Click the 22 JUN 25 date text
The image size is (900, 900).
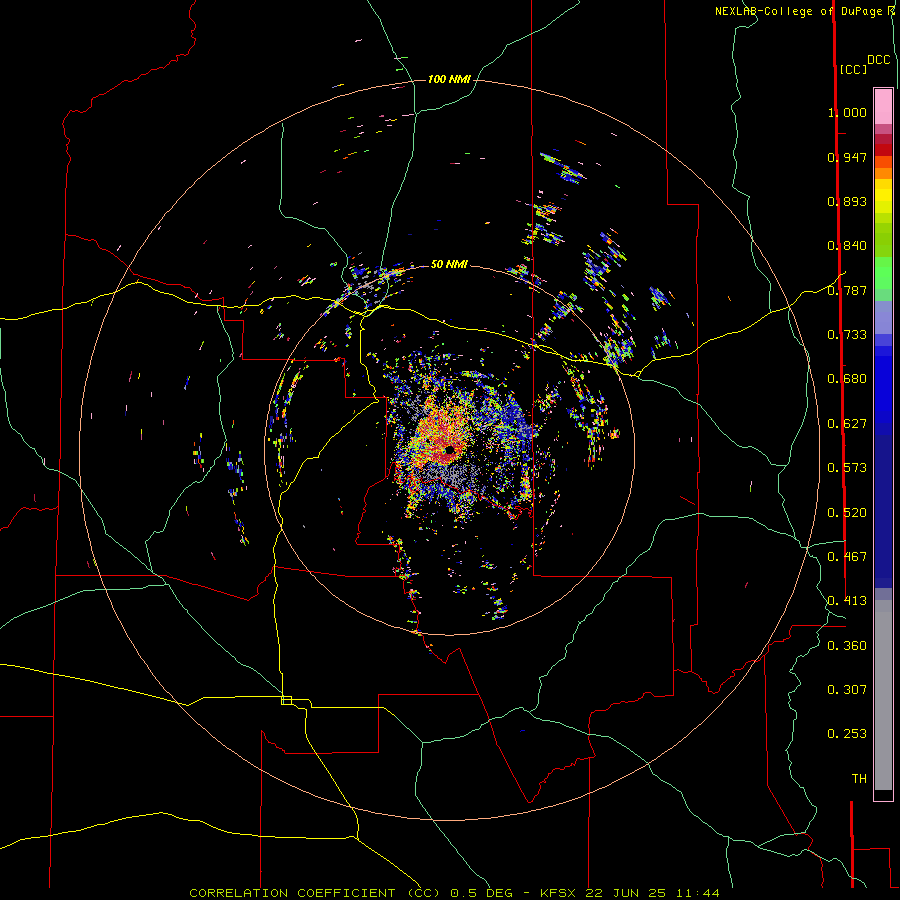point(626,893)
